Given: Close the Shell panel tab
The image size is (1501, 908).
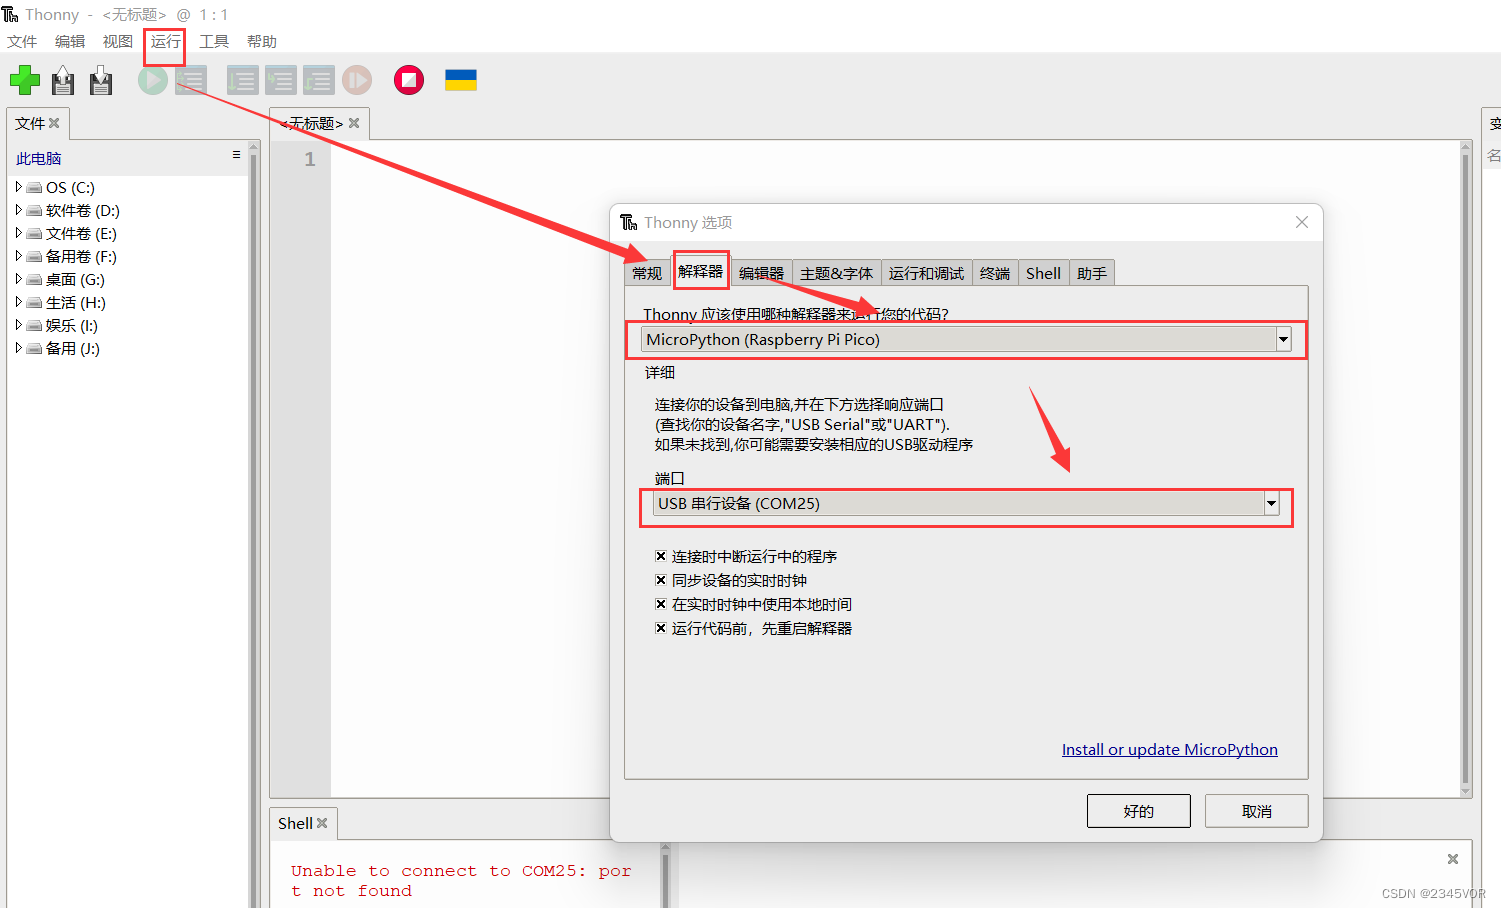Looking at the screenshot, I should click(322, 823).
